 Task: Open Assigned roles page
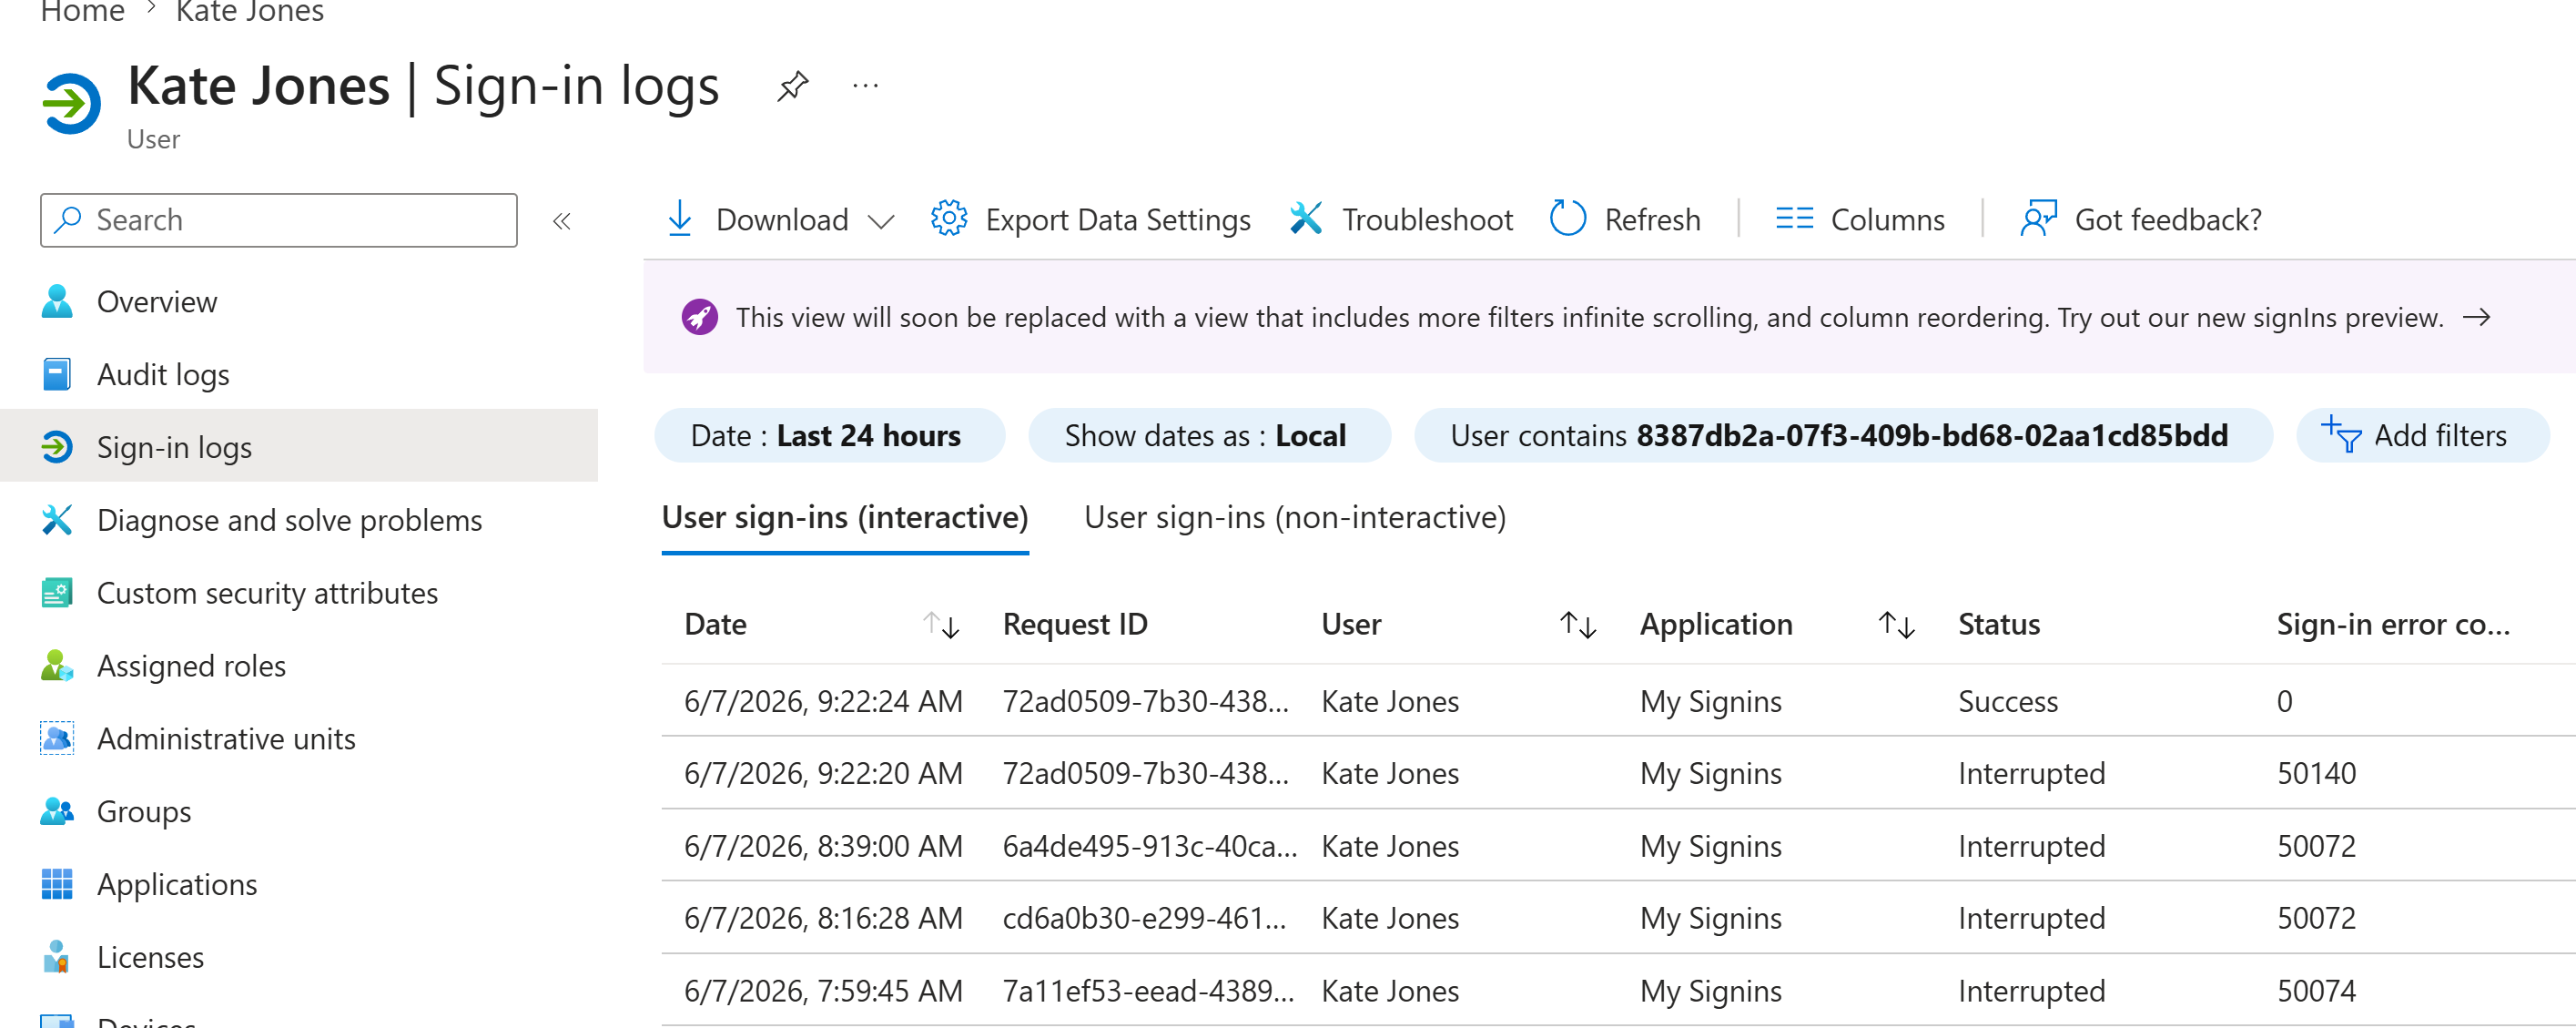pos(299,666)
